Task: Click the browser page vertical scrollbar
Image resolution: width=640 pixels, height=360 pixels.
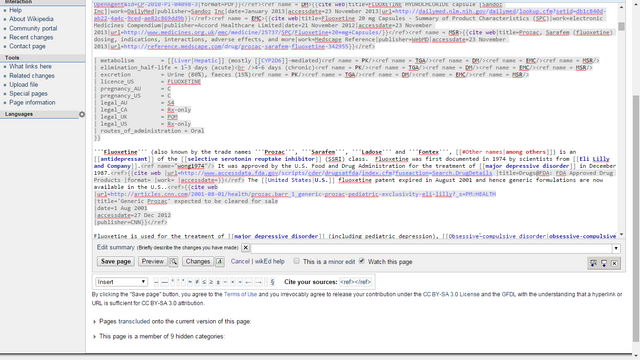Action: click(x=636, y=218)
